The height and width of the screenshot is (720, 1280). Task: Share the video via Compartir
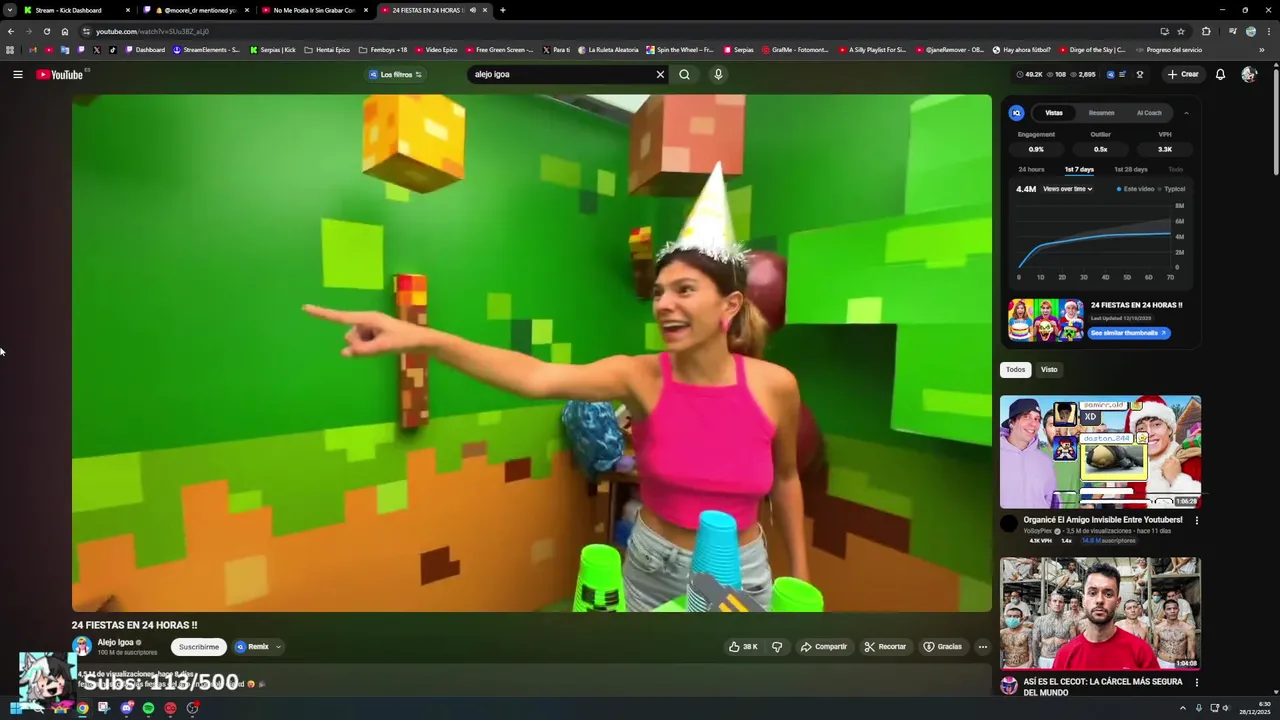point(823,647)
